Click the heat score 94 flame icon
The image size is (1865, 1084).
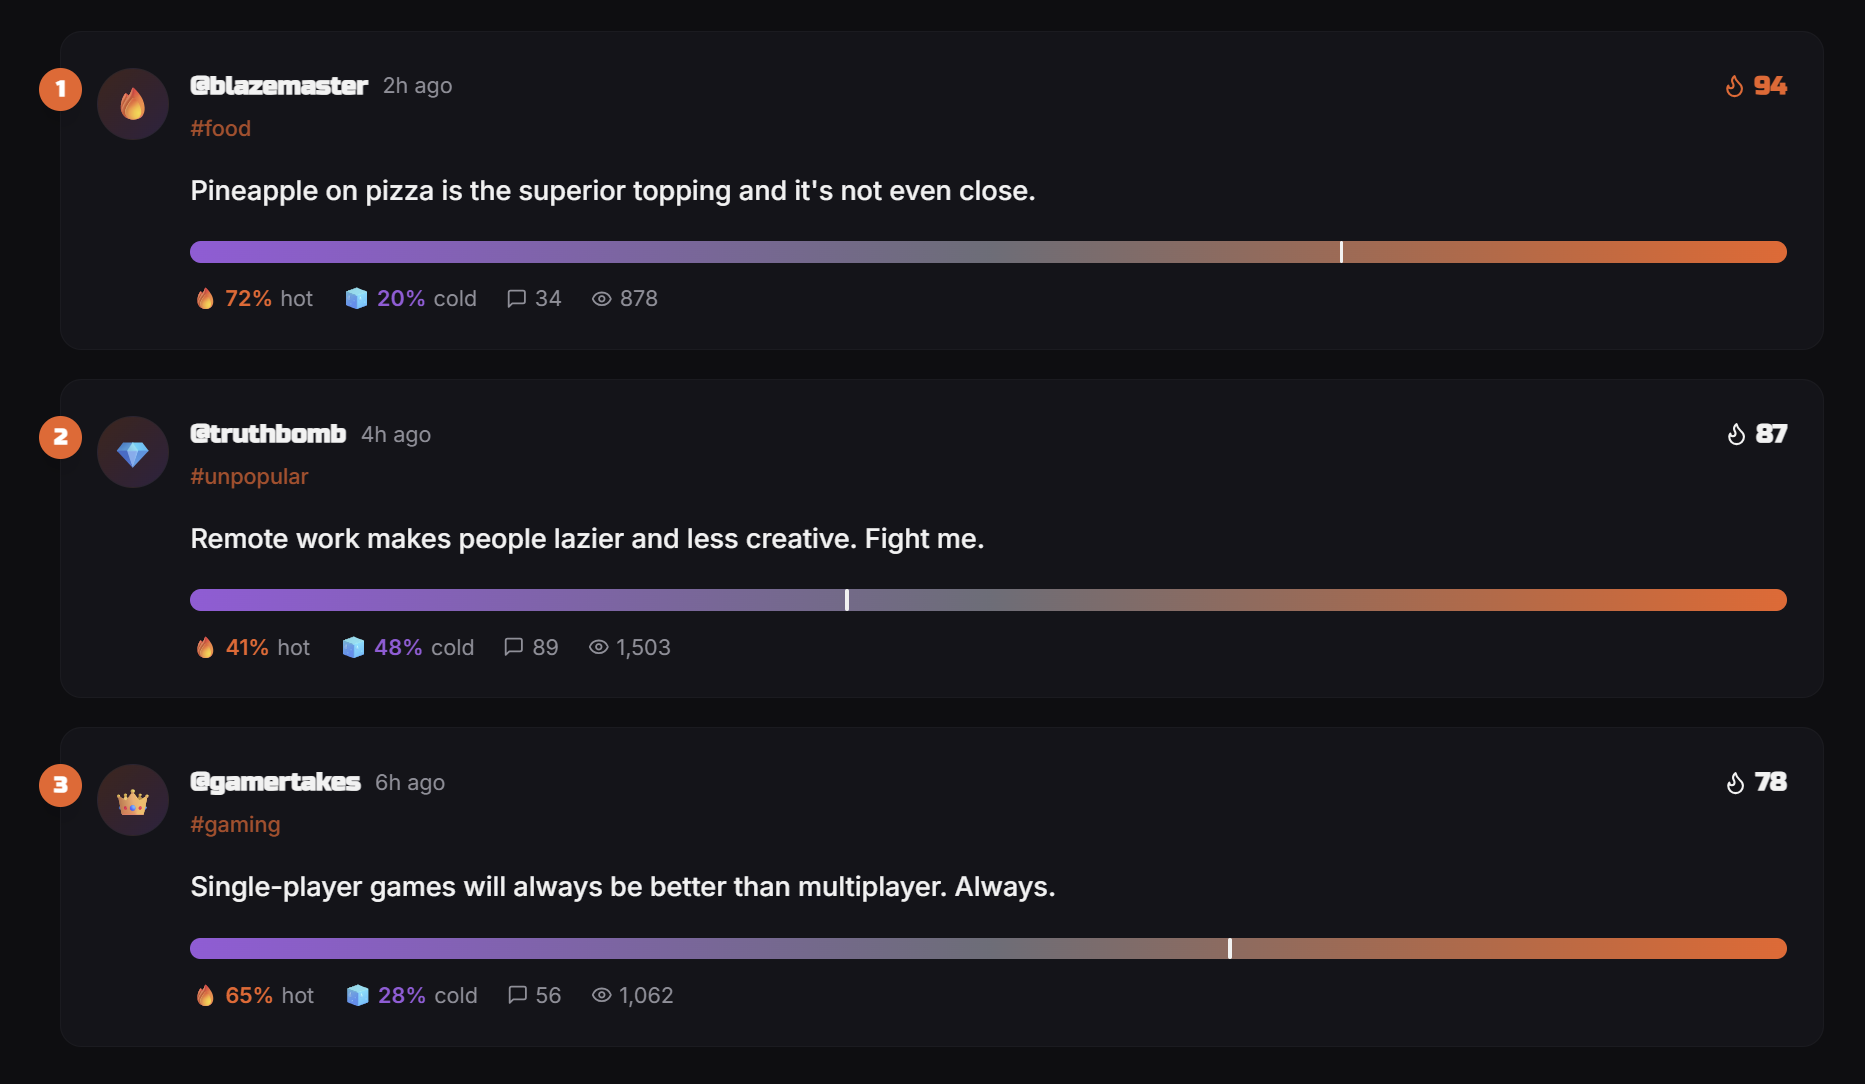(1735, 87)
